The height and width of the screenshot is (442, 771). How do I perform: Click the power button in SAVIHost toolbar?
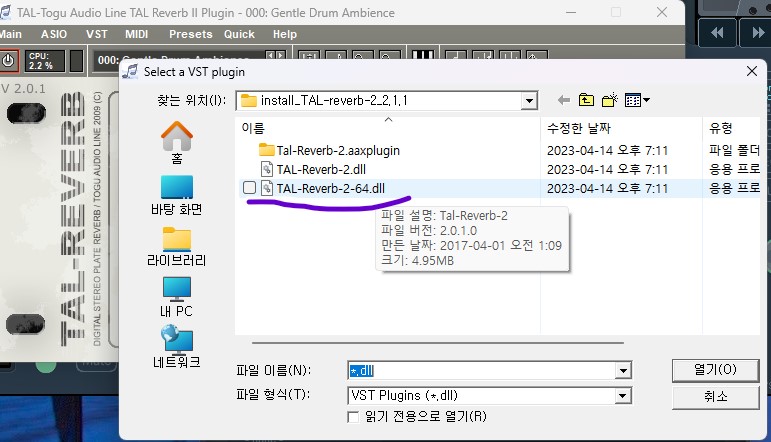click(x=8, y=61)
